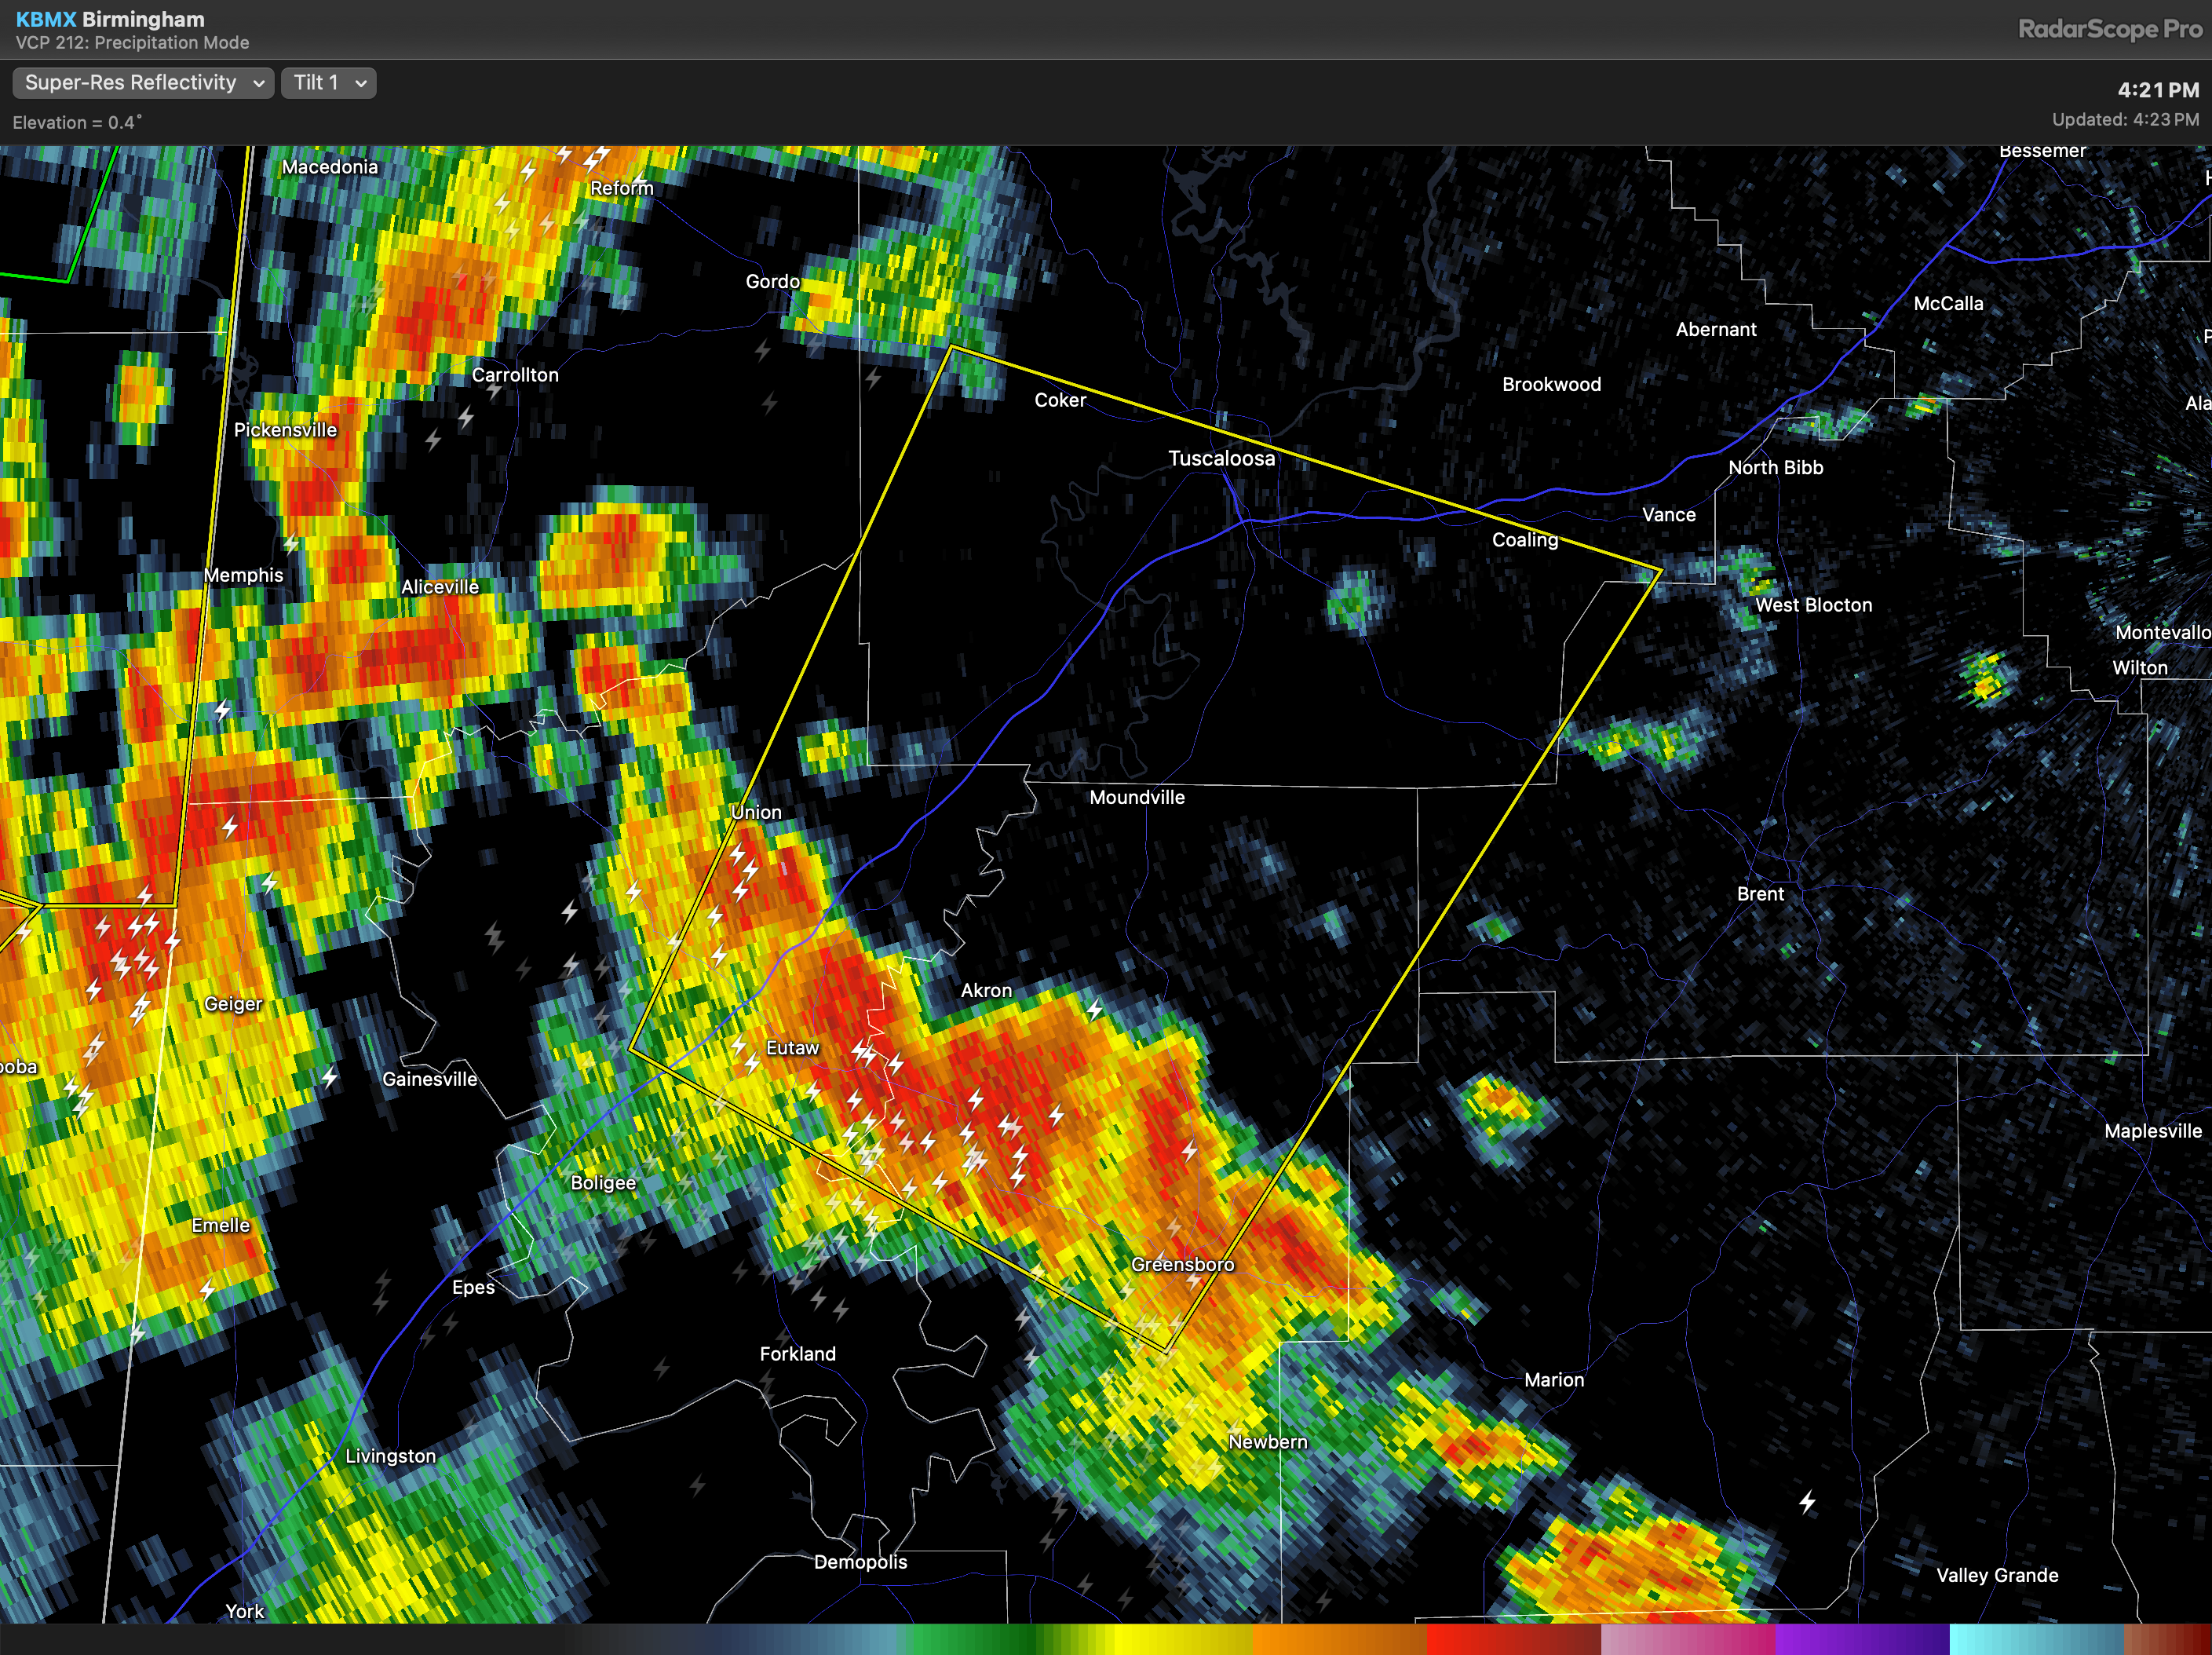This screenshot has width=2212, height=1655.
Task: Click the VCP 212 Precipitation Mode text
Action: point(132,43)
